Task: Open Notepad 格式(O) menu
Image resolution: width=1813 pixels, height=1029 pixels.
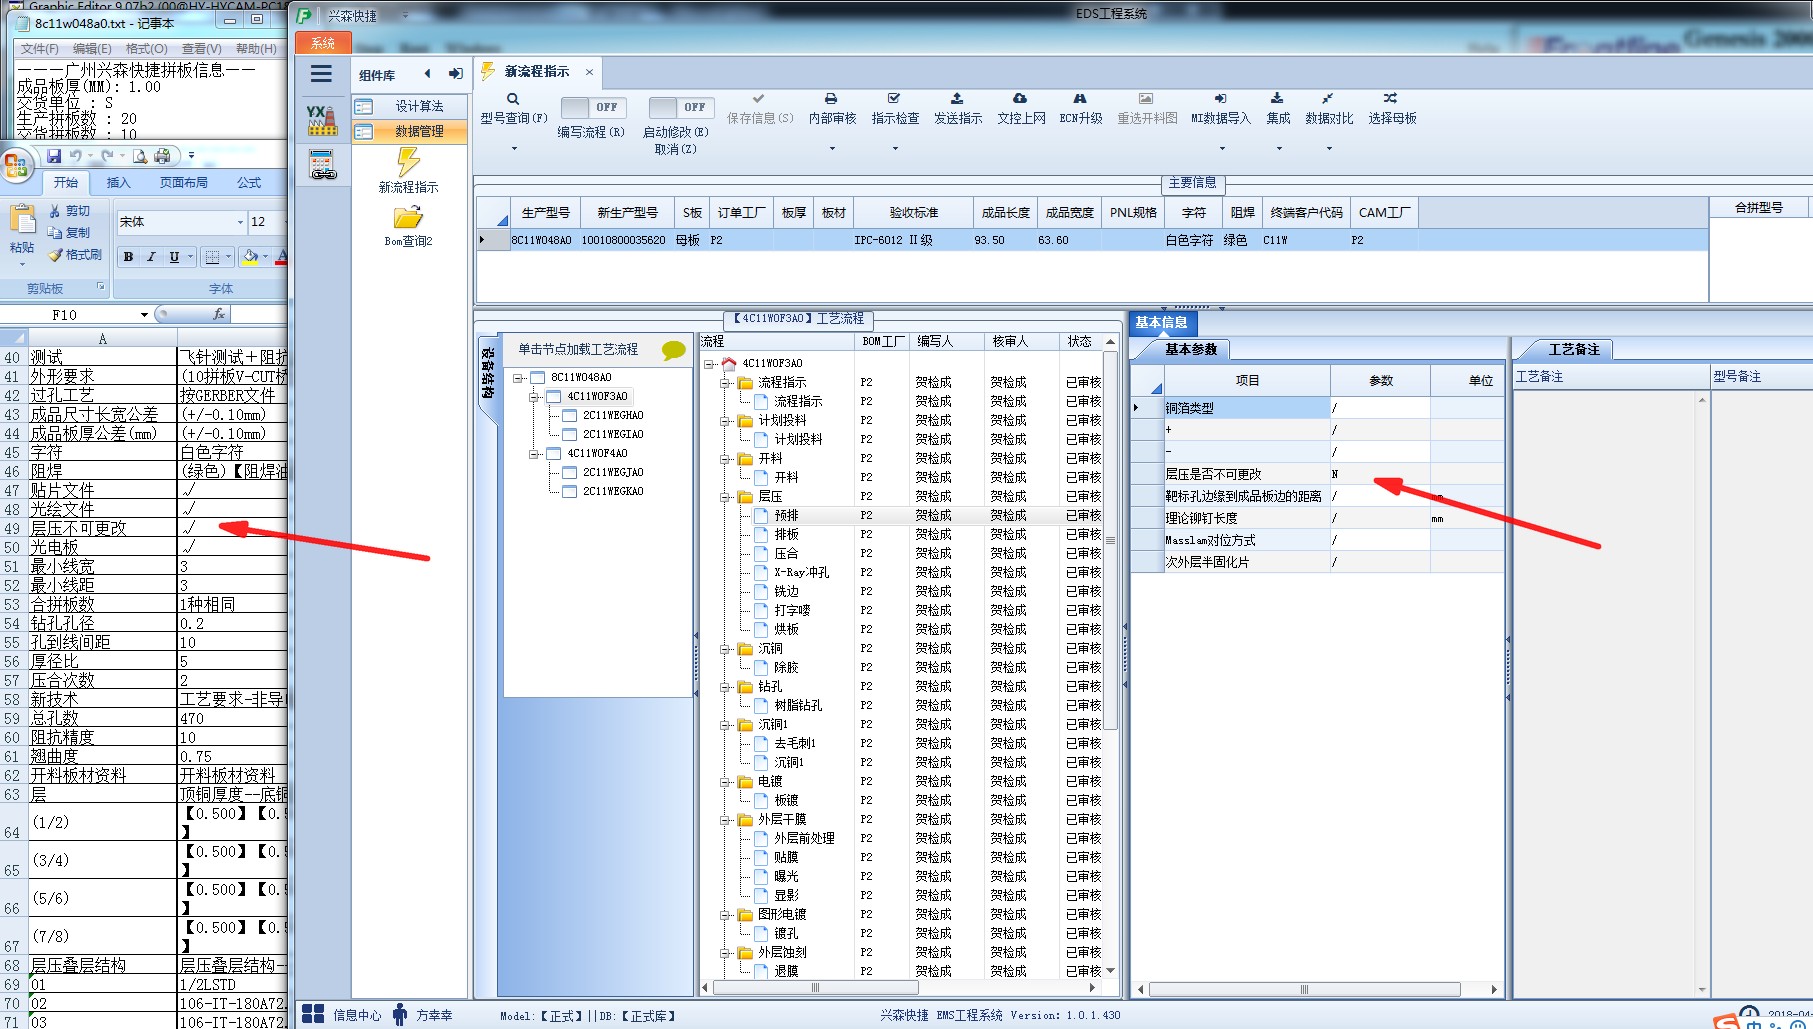Action: coord(147,48)
